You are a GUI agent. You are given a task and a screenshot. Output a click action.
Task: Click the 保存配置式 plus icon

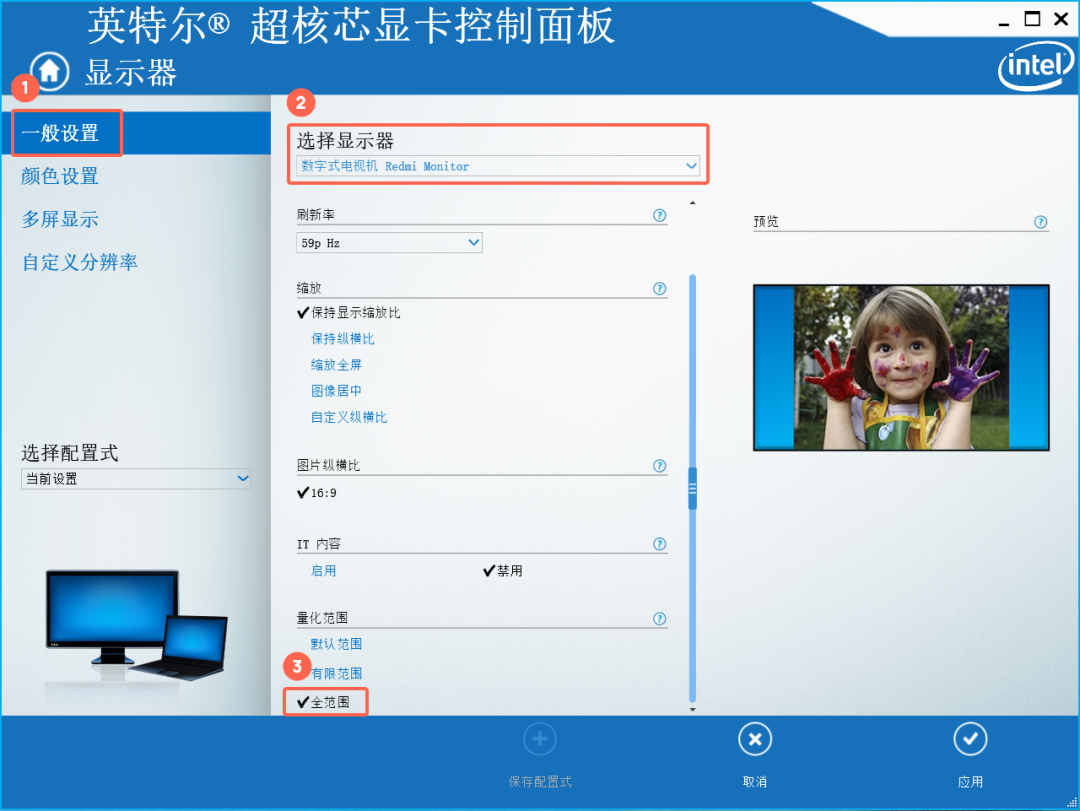pyautogui.click(x=539, y=739)
